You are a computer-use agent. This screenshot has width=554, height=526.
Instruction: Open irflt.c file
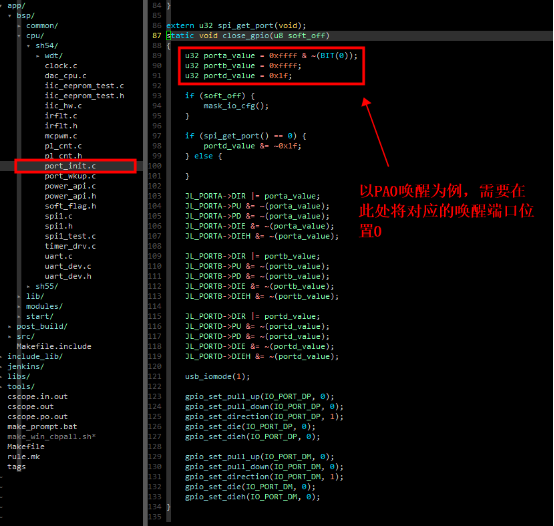pos(61,116)
